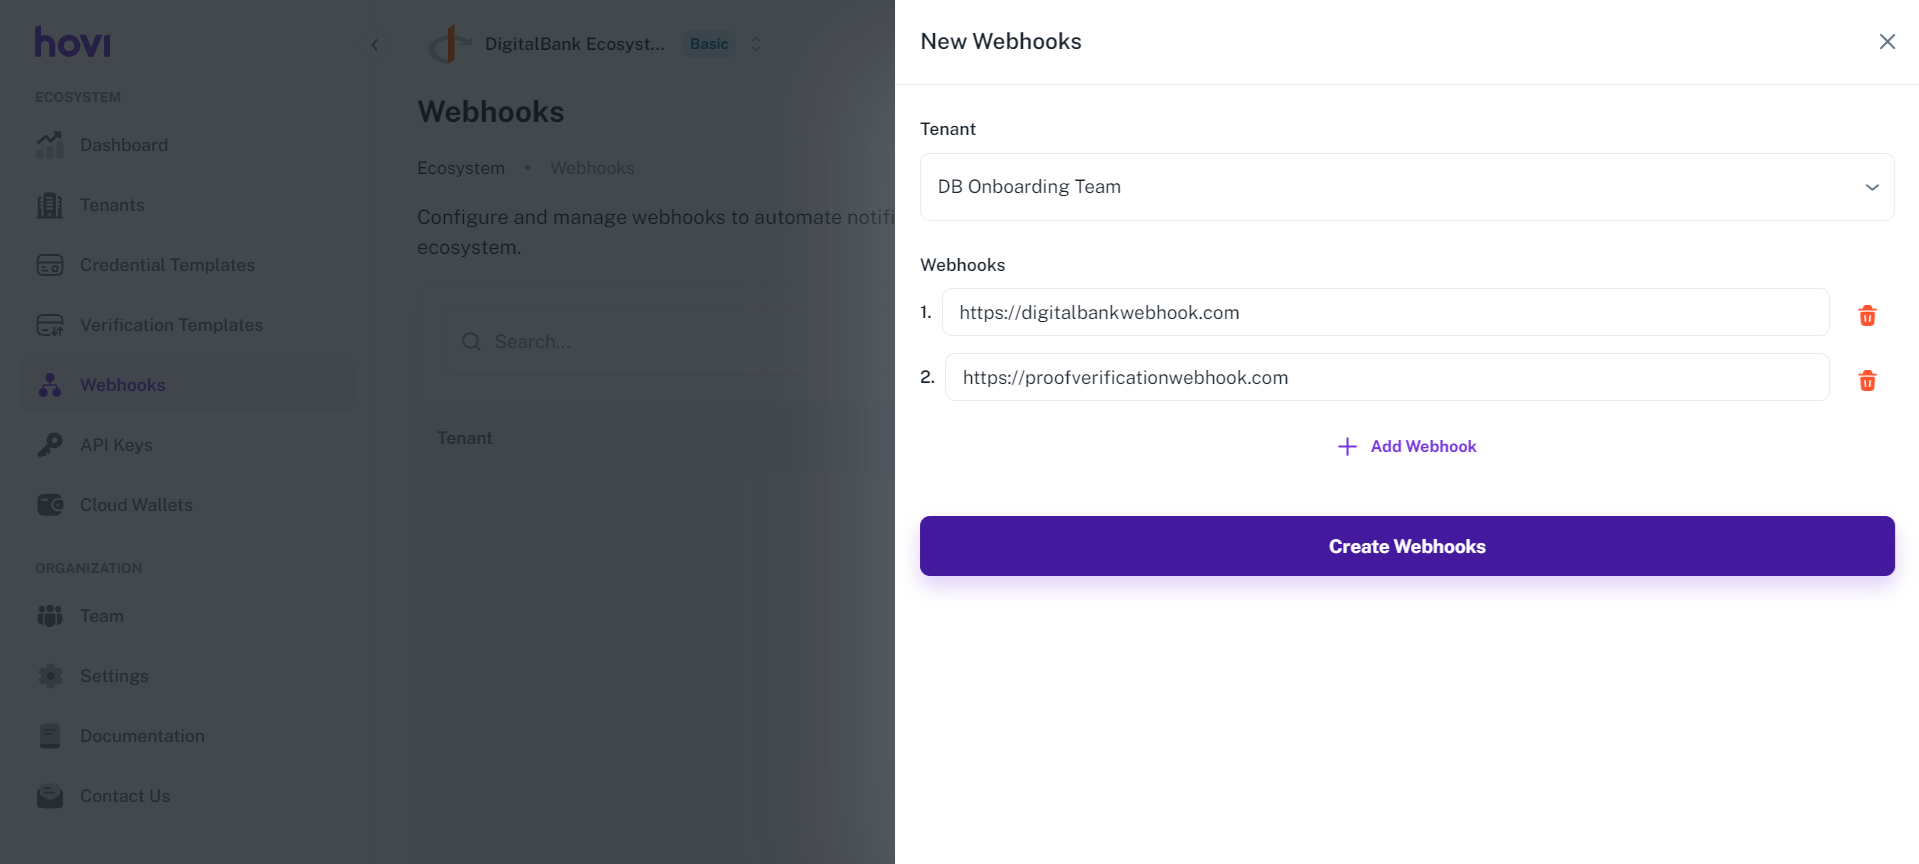Close the New Webhooks panel
The height and width of the screenshot is (864, 1919).
point(1886,42)
